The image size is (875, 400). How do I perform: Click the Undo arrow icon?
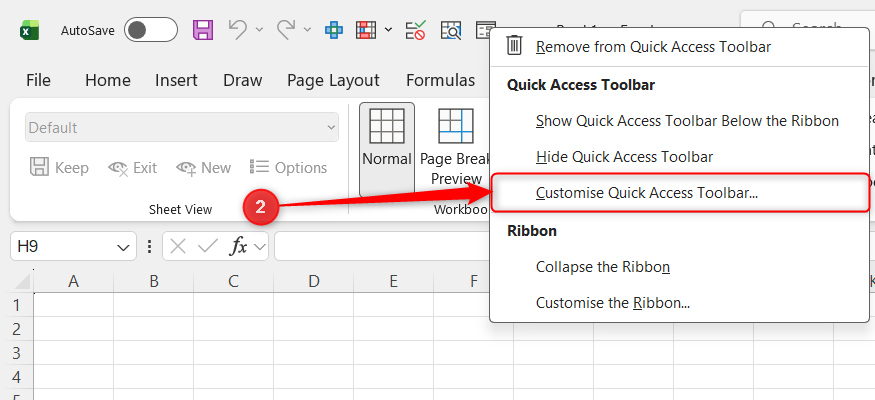tap(238, 29)
